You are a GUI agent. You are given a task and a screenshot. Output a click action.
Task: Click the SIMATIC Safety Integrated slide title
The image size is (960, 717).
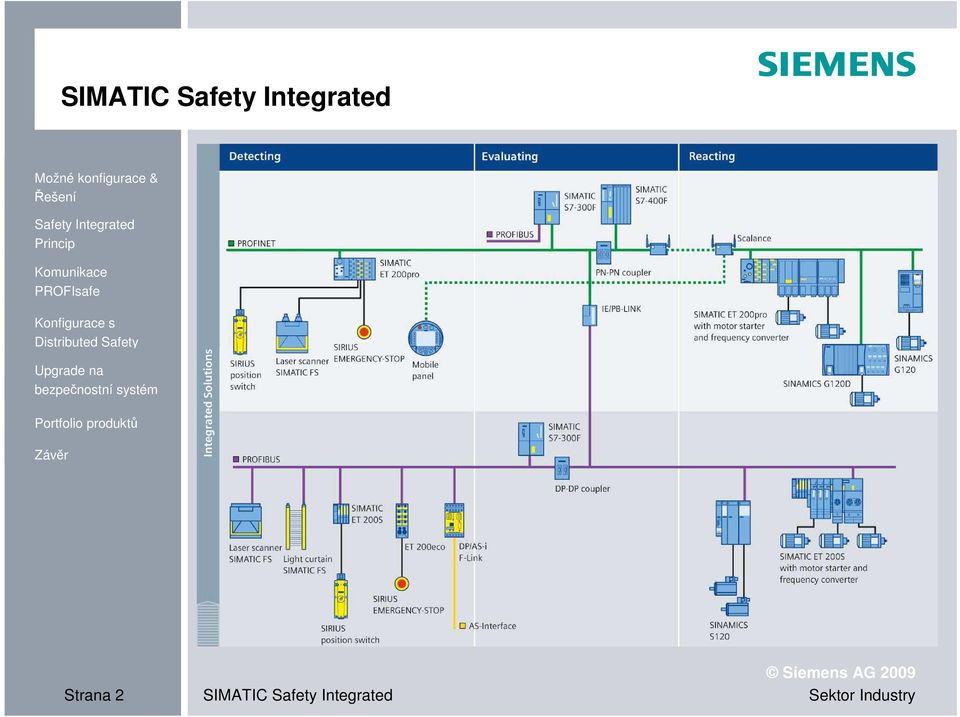pos(226,97)
